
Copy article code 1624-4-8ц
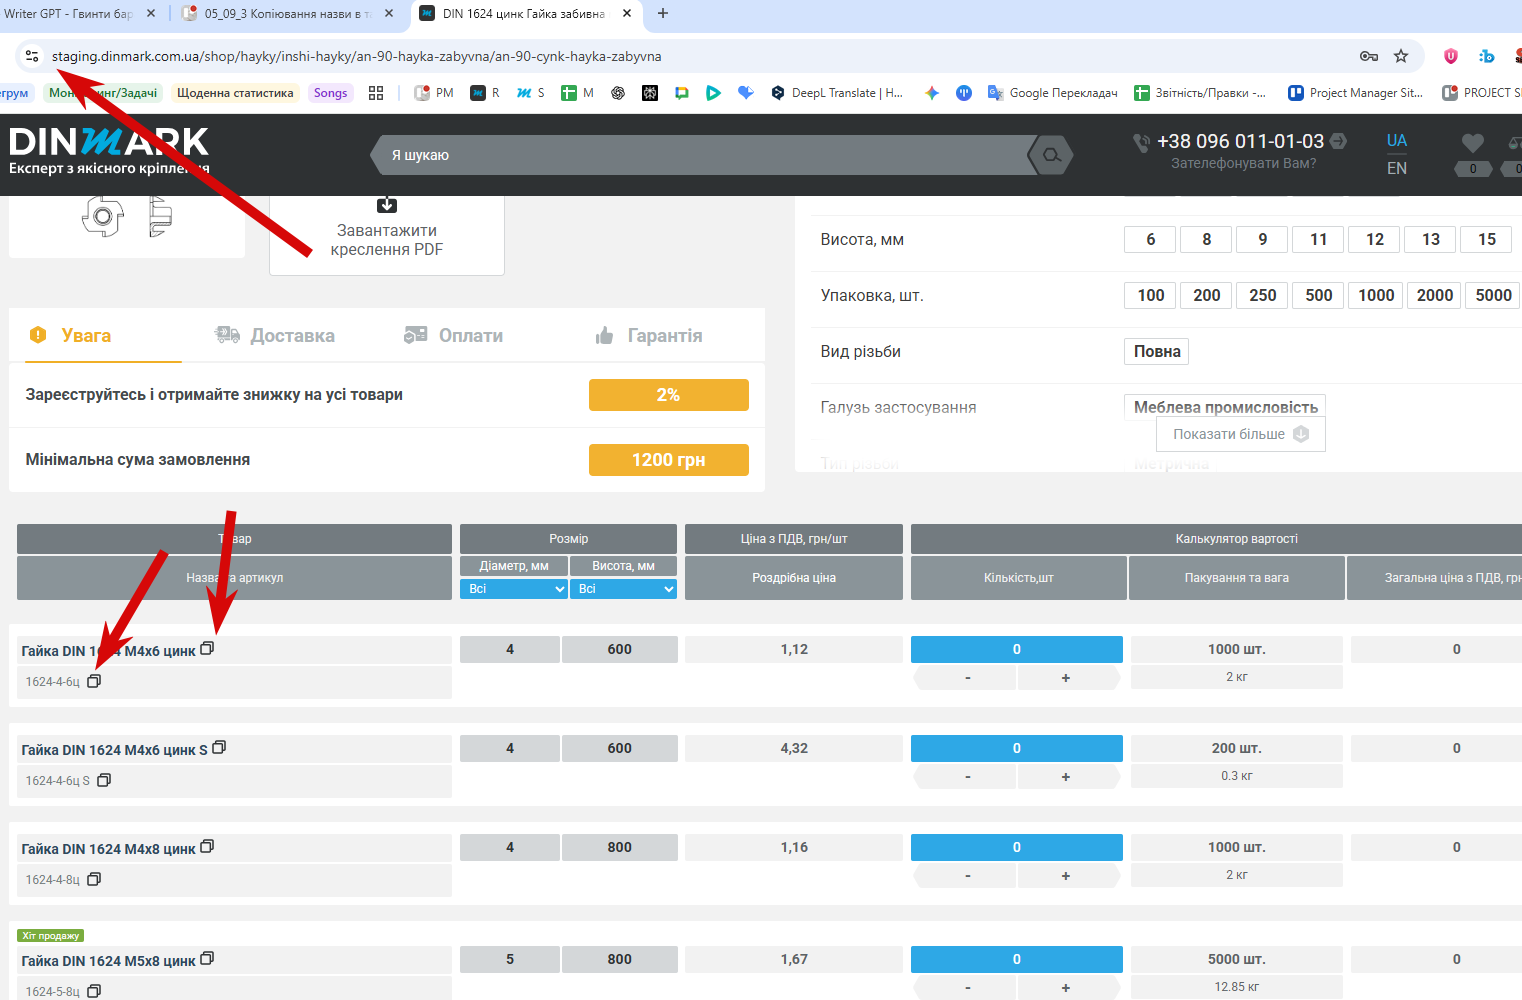coord(94,879)
